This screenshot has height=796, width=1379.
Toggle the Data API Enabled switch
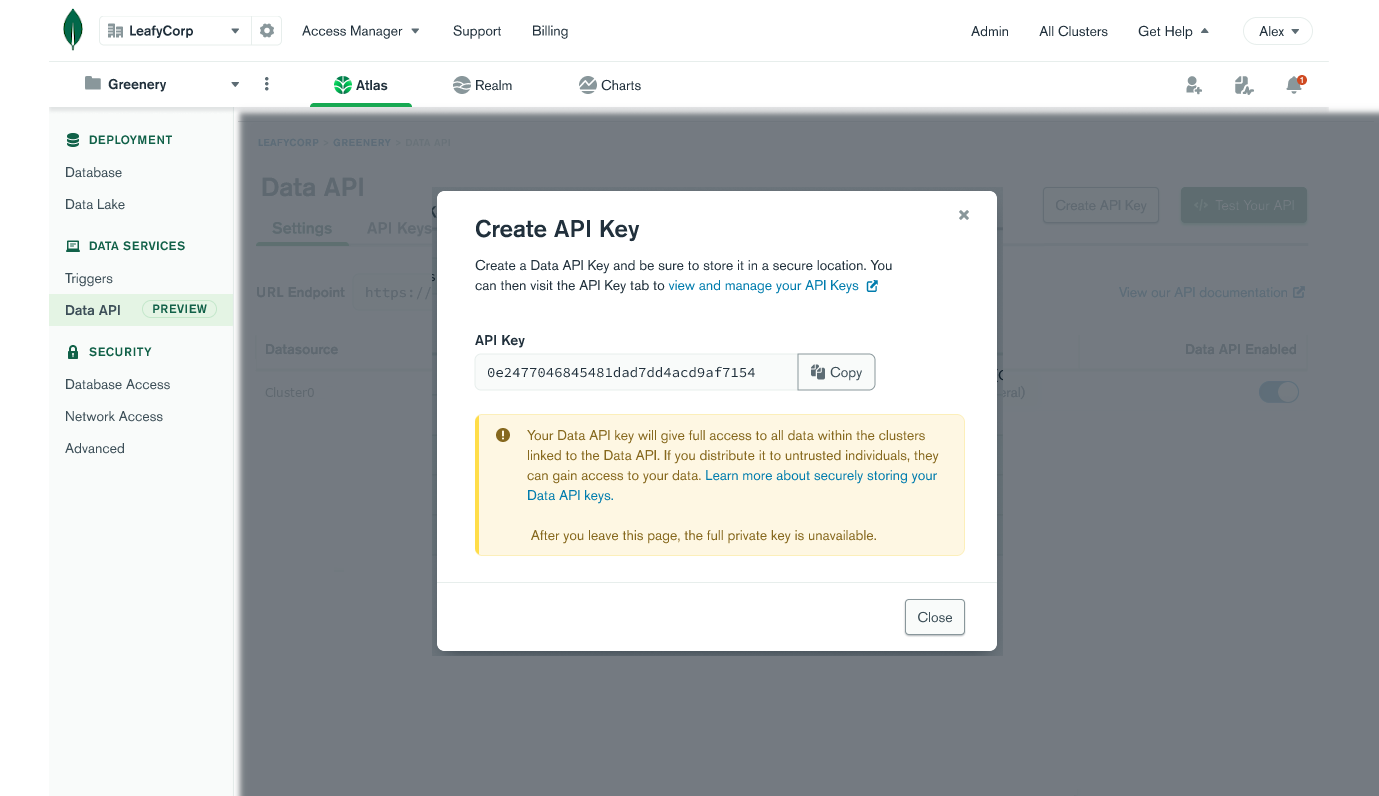click(1278, 392)
